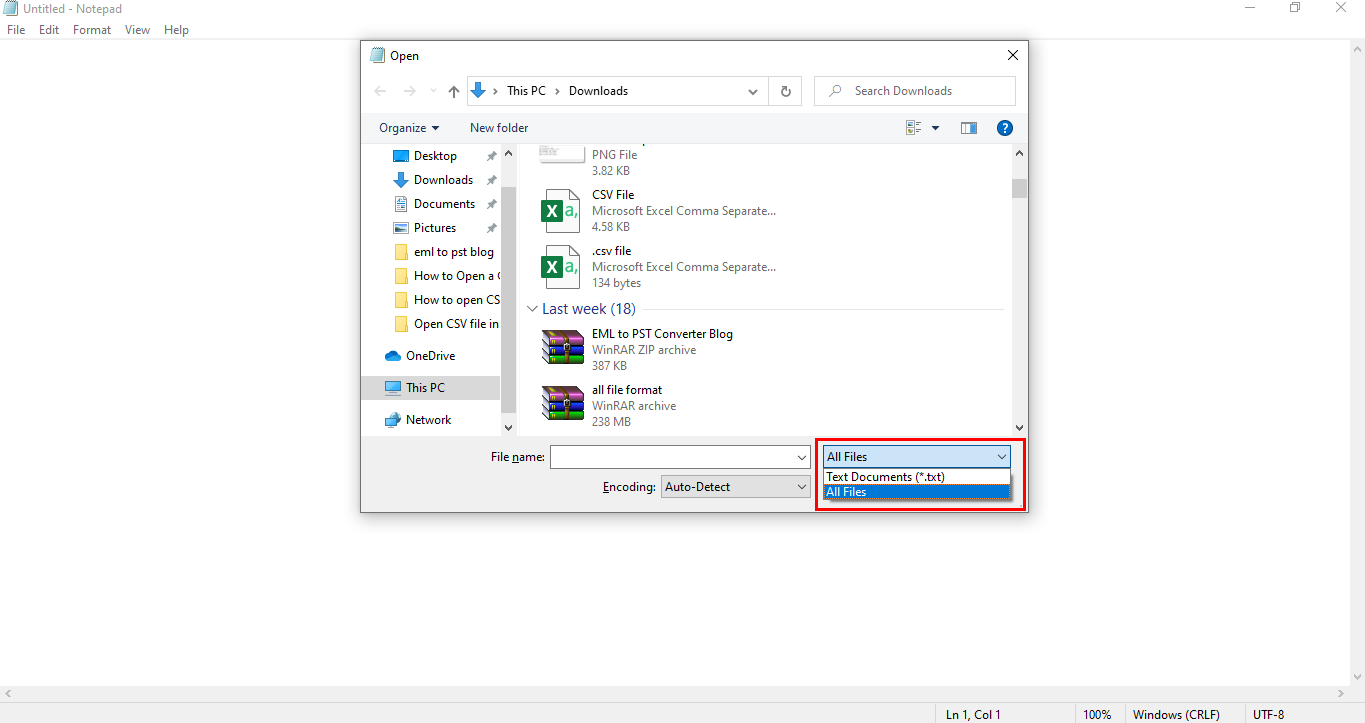Select the WinRAR icon for EML to PST Converter Blog
Image resolution: width=1365 pixels, height=723 pixels.
[563, 348]
